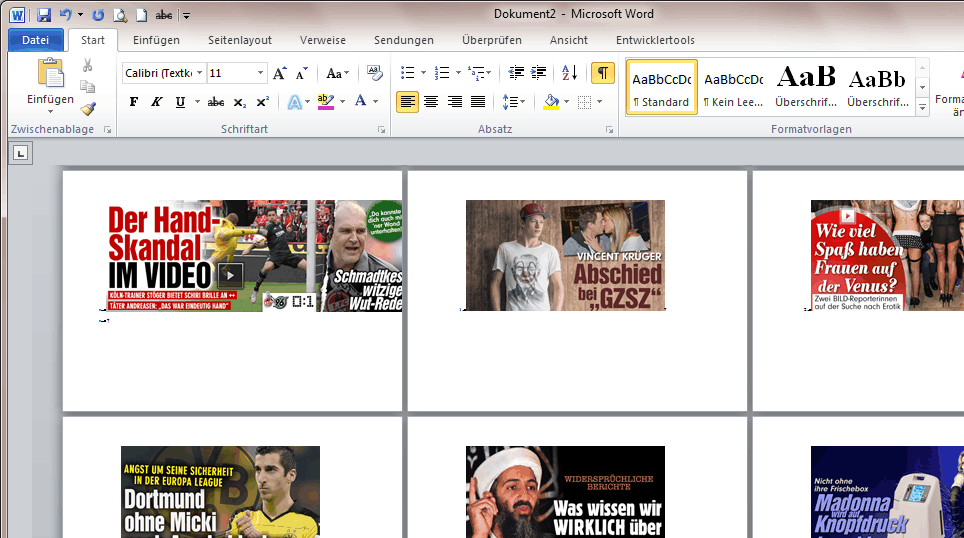
Task: Select the Format Painter brush icon
Action: [88, 109]
